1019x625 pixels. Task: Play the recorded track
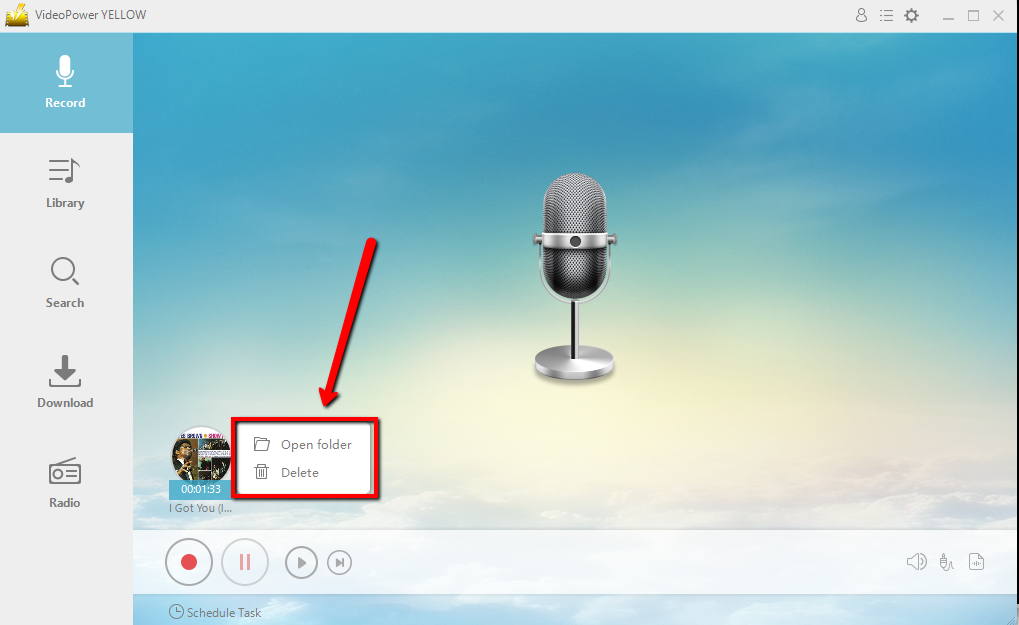point(301,562)
